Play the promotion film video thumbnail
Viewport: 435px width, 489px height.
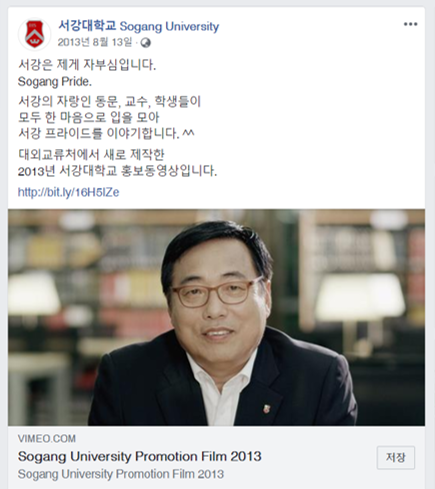tap(217, 317)
